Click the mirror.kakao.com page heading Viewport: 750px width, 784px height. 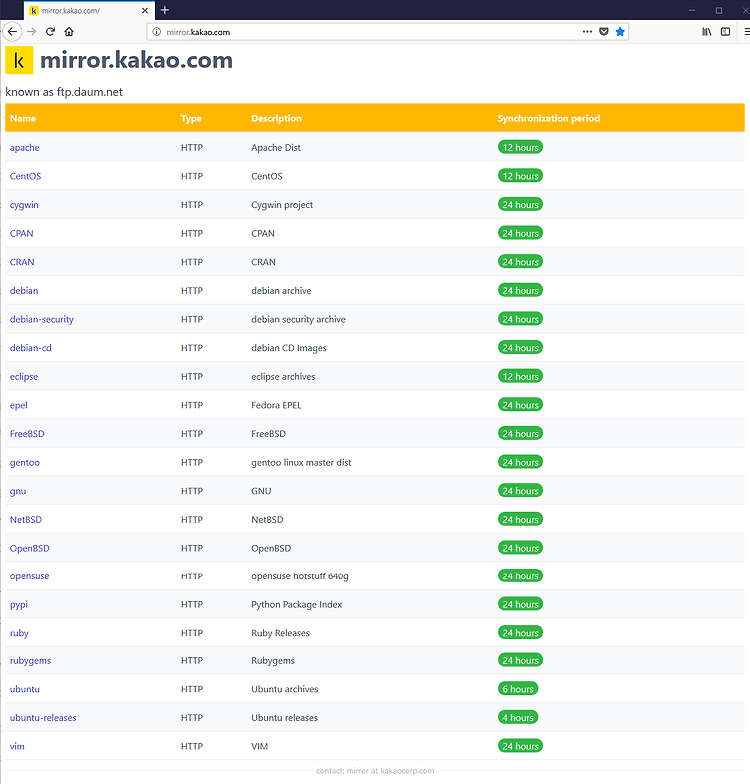click(136, 60)
